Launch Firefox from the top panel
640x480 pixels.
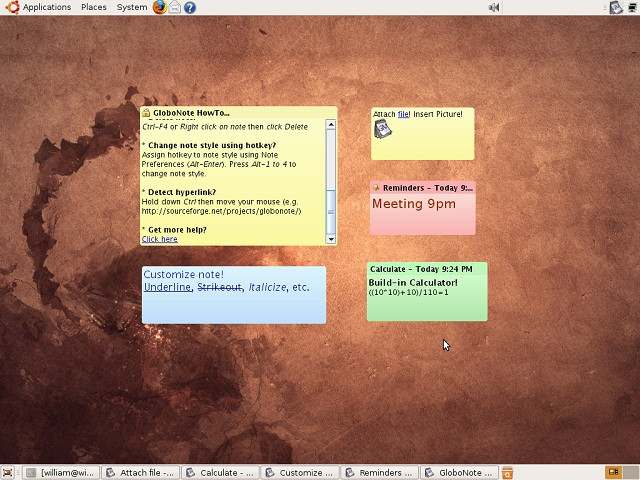click(160, 7)
